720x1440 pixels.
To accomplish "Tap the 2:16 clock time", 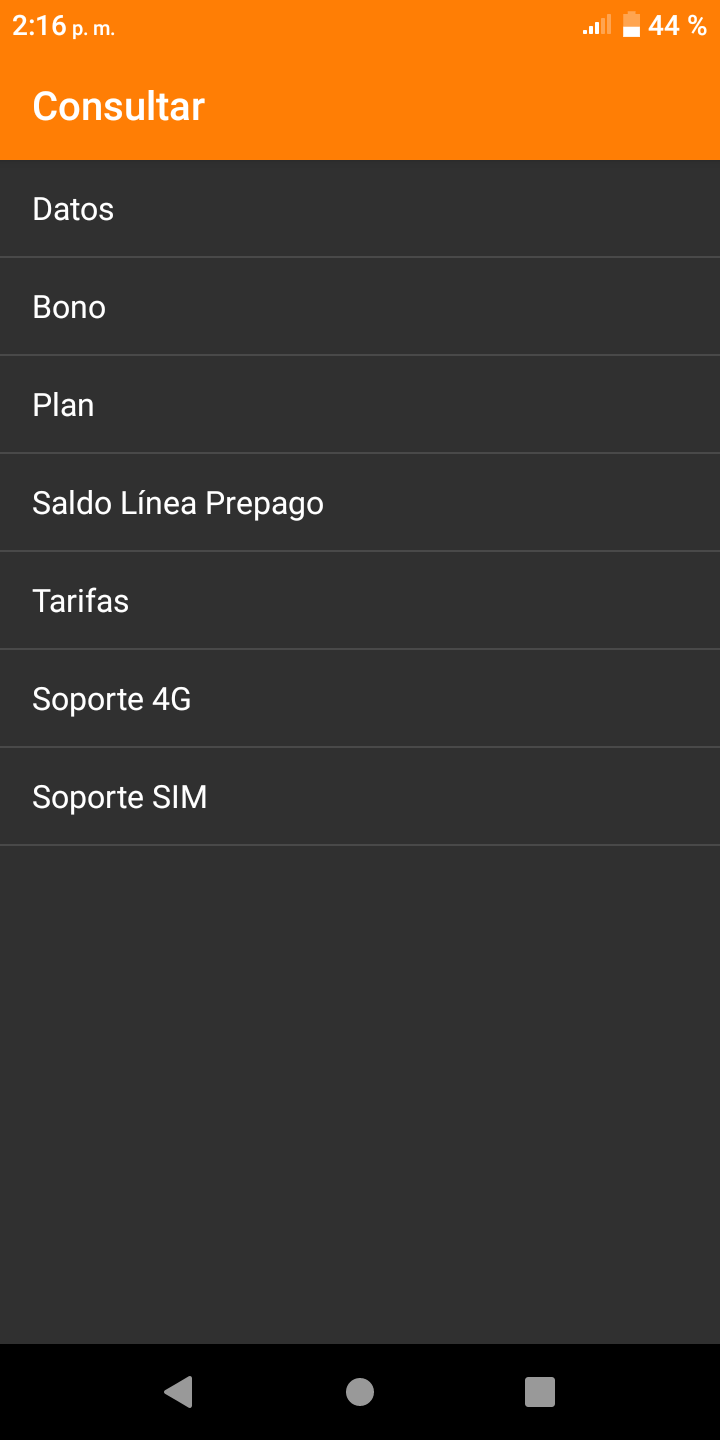I will tap(39, 26).
